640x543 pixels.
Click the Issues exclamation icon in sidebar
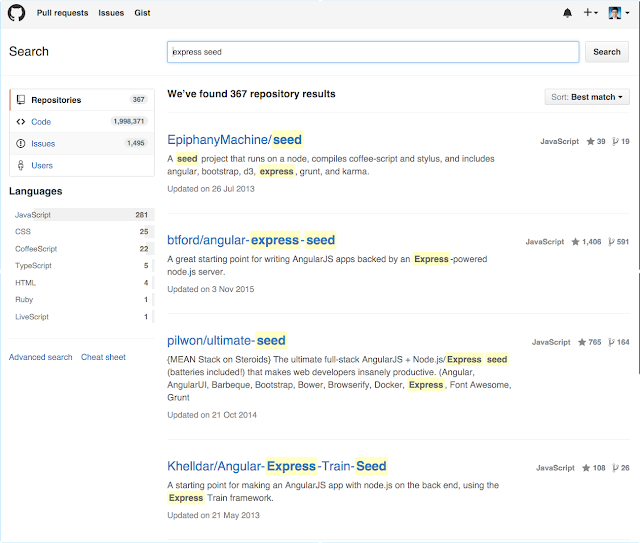tap(21, 144)
